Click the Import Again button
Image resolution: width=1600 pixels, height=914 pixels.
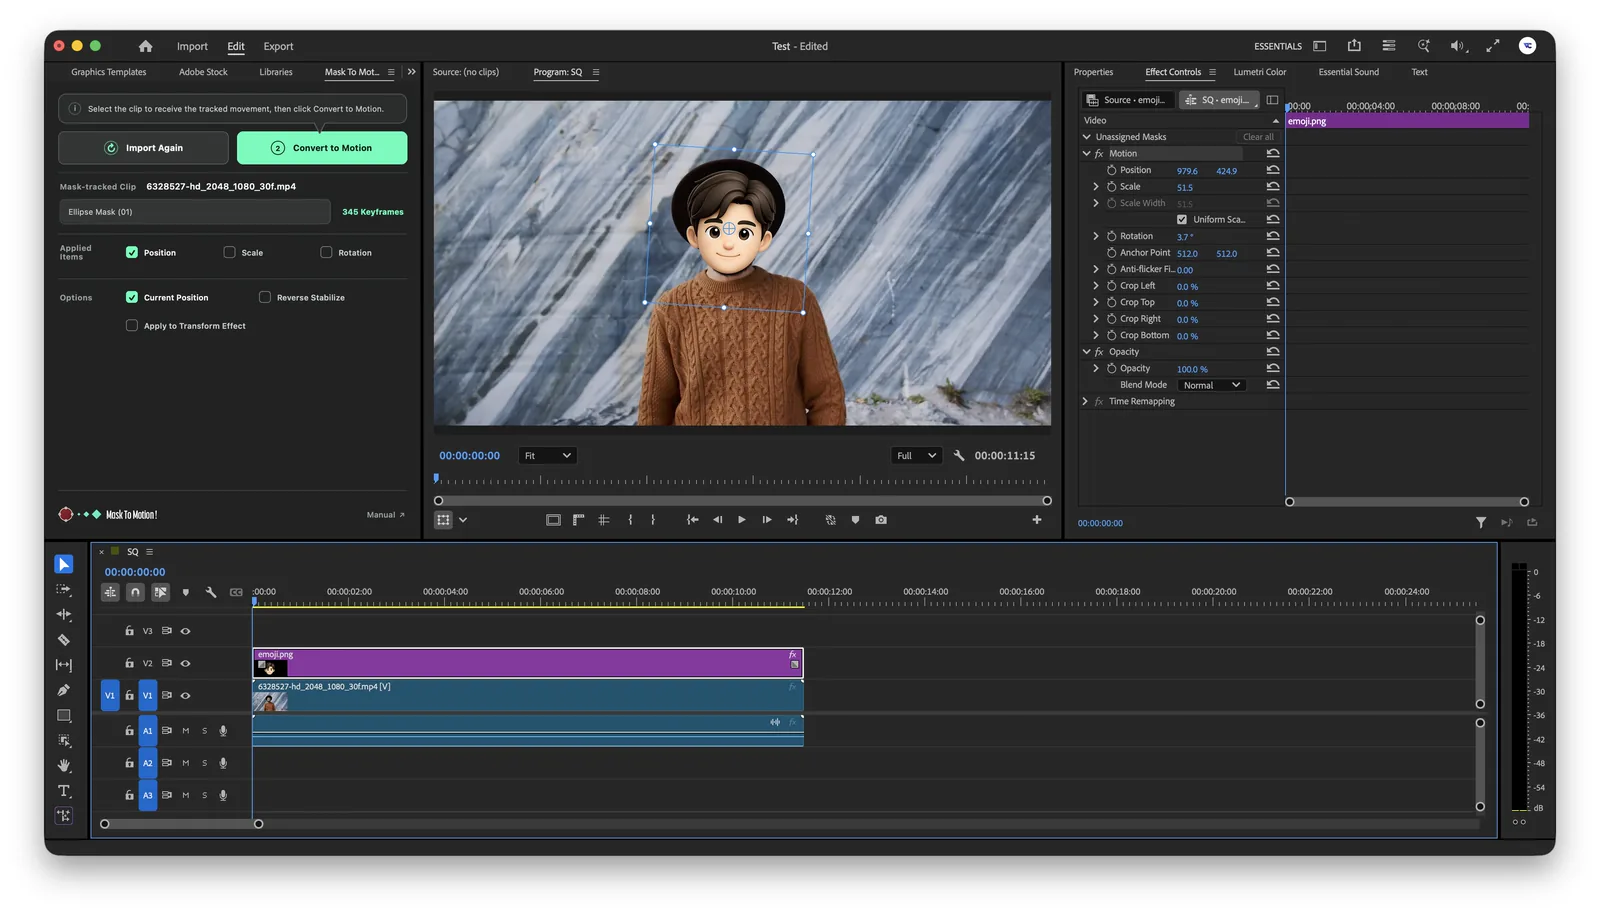point(143,148)
